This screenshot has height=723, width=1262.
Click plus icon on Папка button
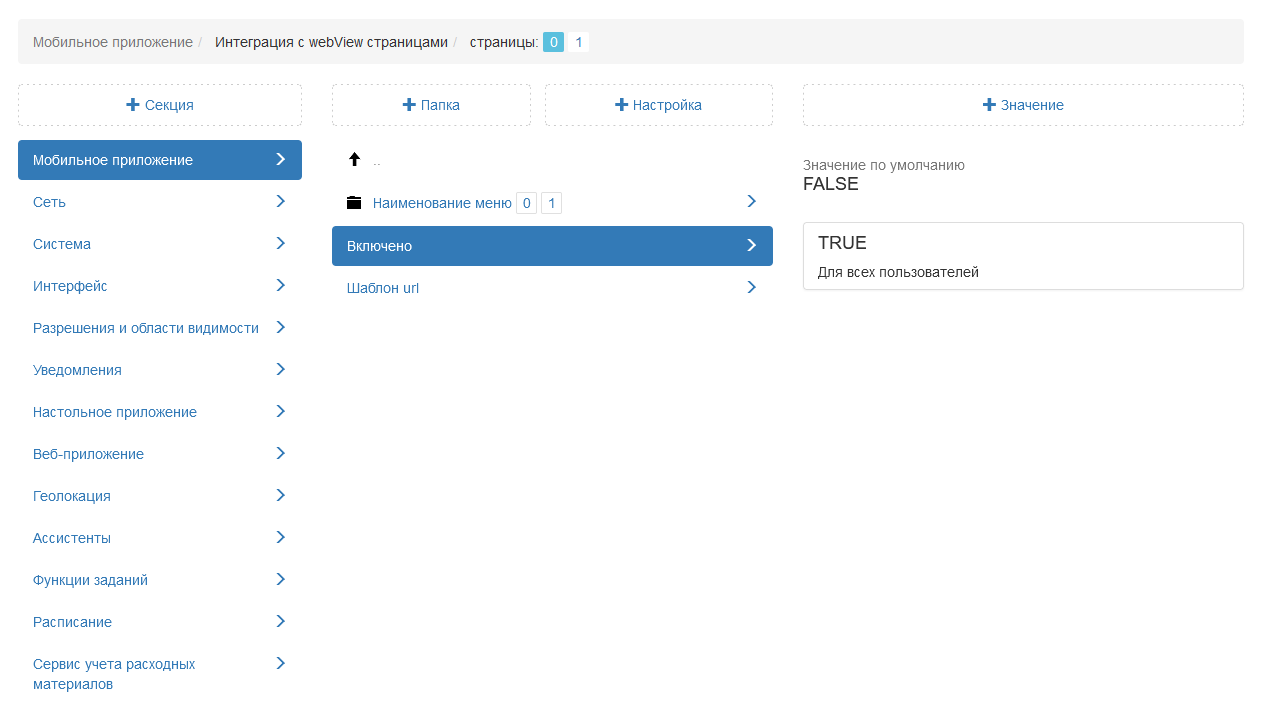click(x=409, y=105)
